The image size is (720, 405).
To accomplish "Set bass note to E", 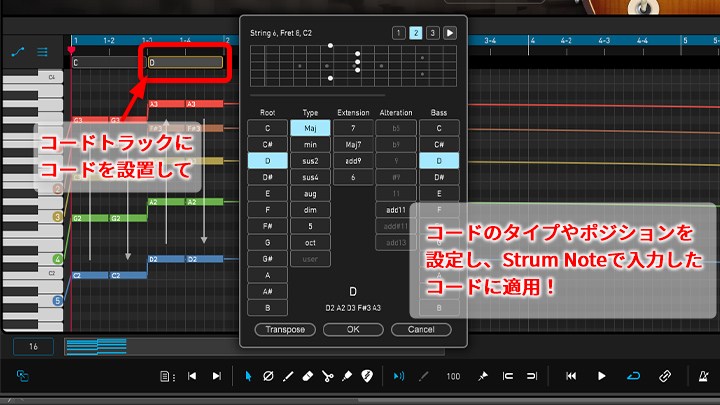I will [x=440, y=193].
